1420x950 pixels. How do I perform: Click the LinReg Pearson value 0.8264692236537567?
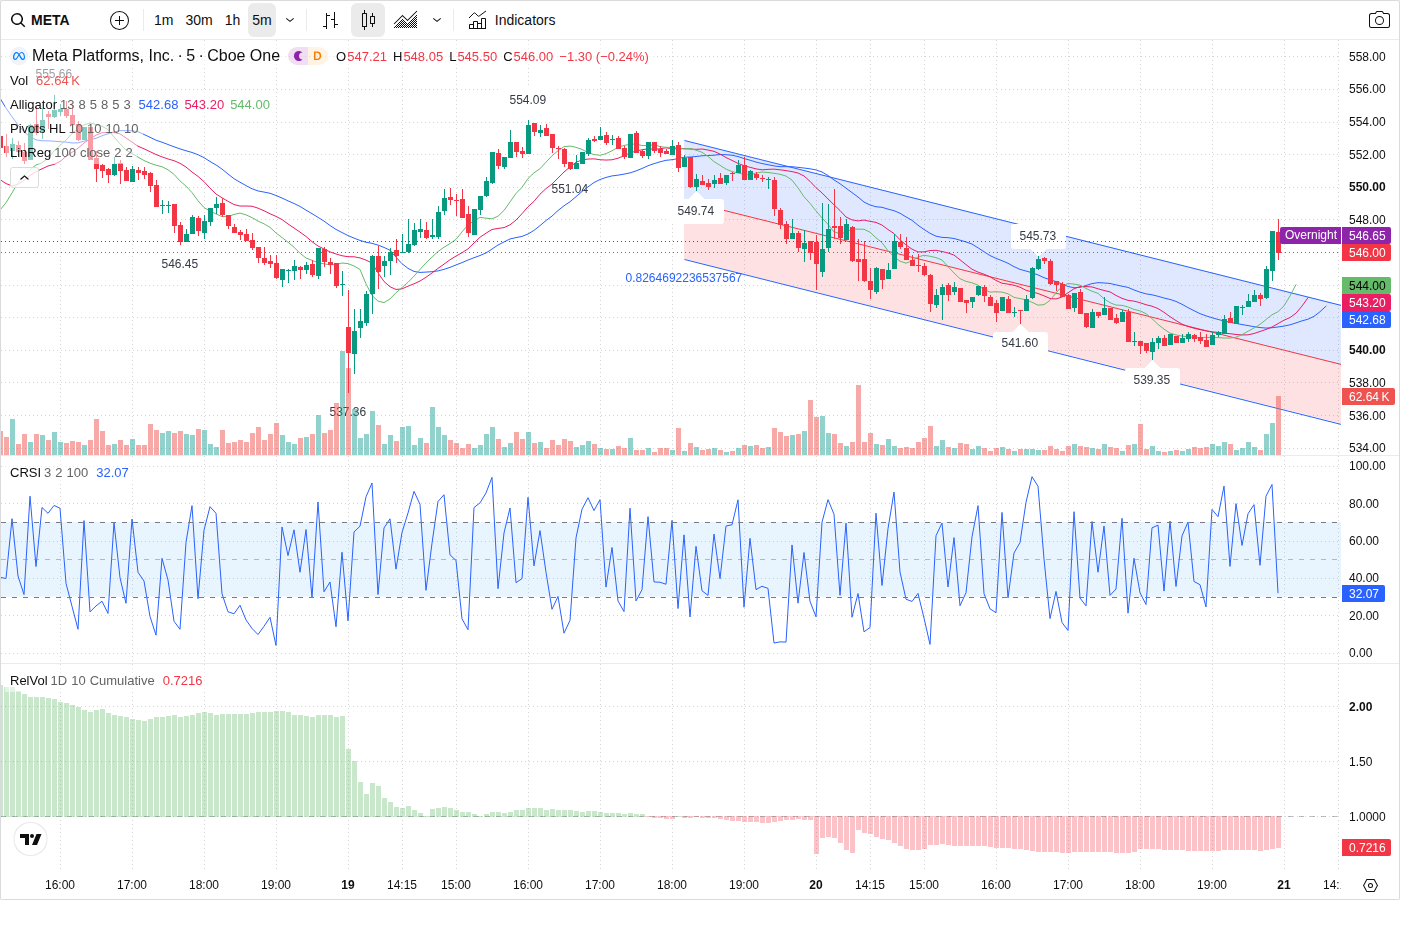point(684,278)
